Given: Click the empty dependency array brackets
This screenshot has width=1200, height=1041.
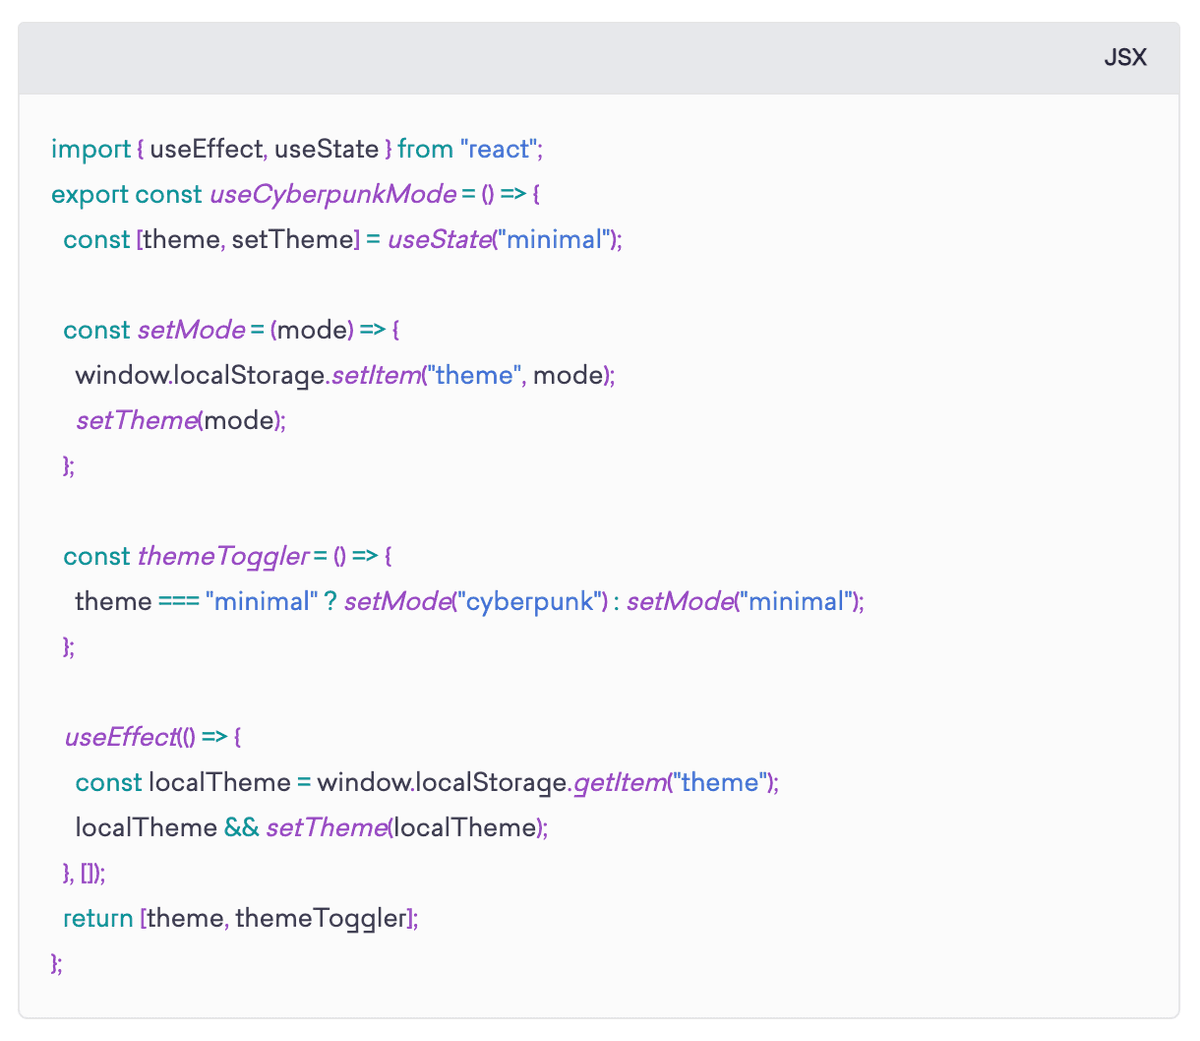Looking at the screenshot, I should point(88,873).
